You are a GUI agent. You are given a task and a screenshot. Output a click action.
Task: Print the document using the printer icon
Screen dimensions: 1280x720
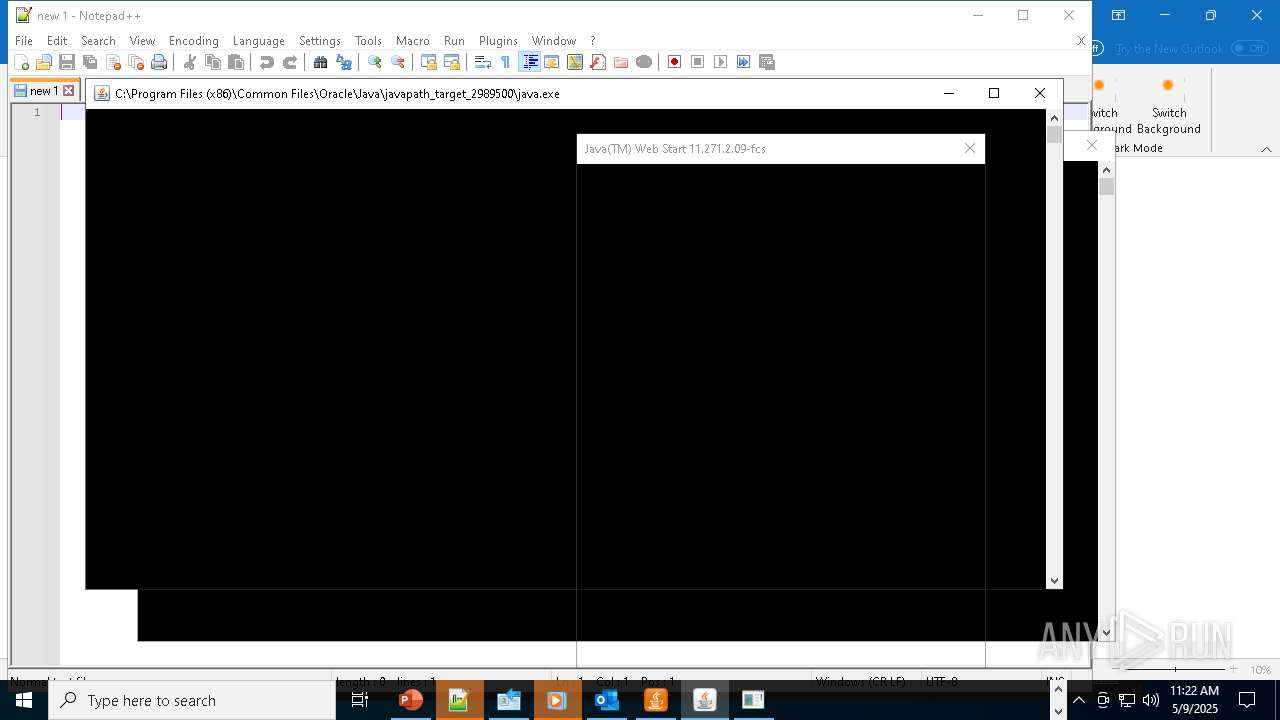point(159,62)
